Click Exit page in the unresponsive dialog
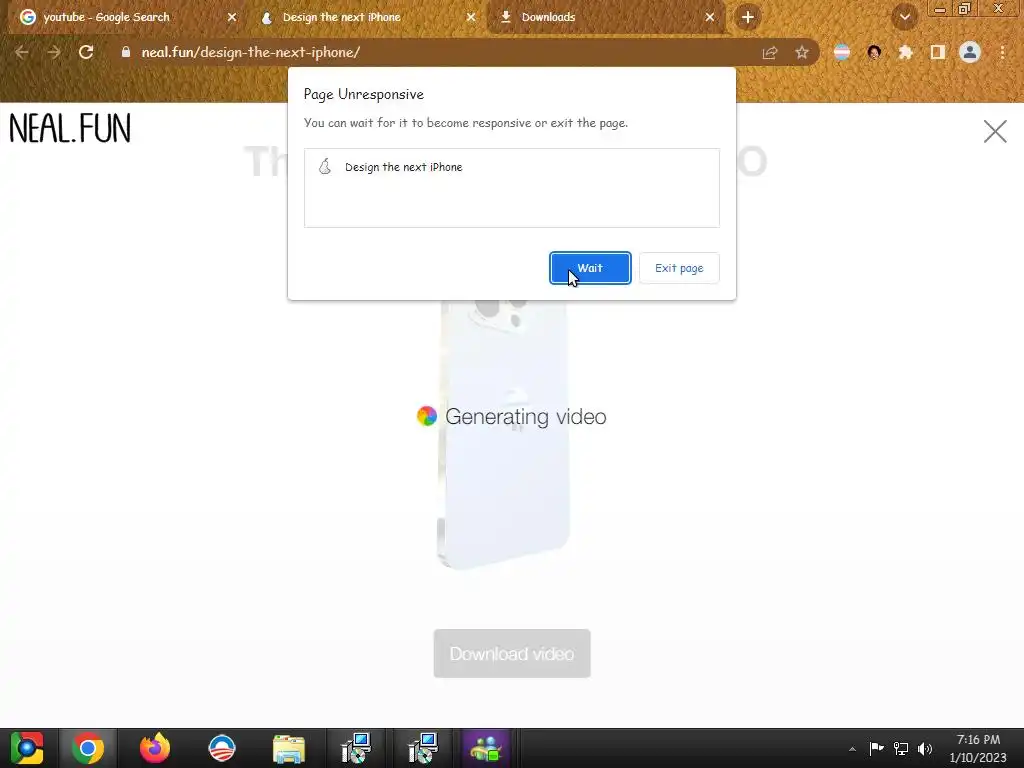 [x=679, y=268]
